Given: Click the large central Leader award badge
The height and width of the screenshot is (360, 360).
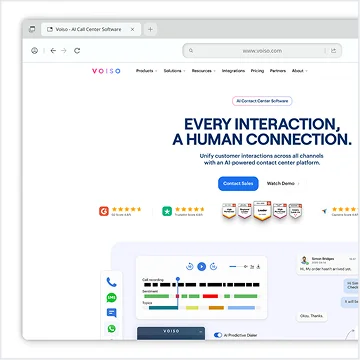Looking at the screenshot, I should pos(262,211).
